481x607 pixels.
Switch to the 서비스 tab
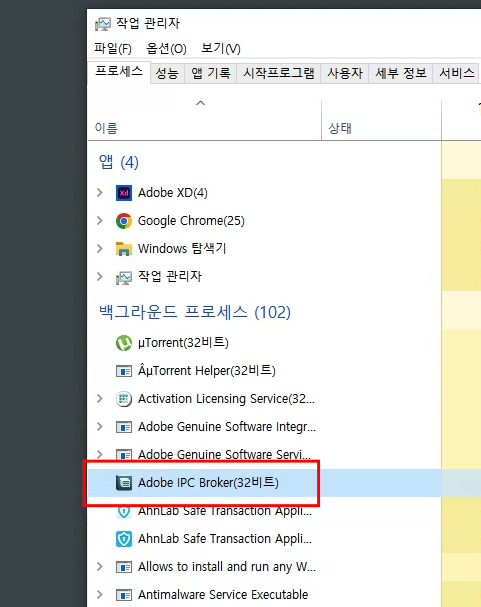coord(457,73)
